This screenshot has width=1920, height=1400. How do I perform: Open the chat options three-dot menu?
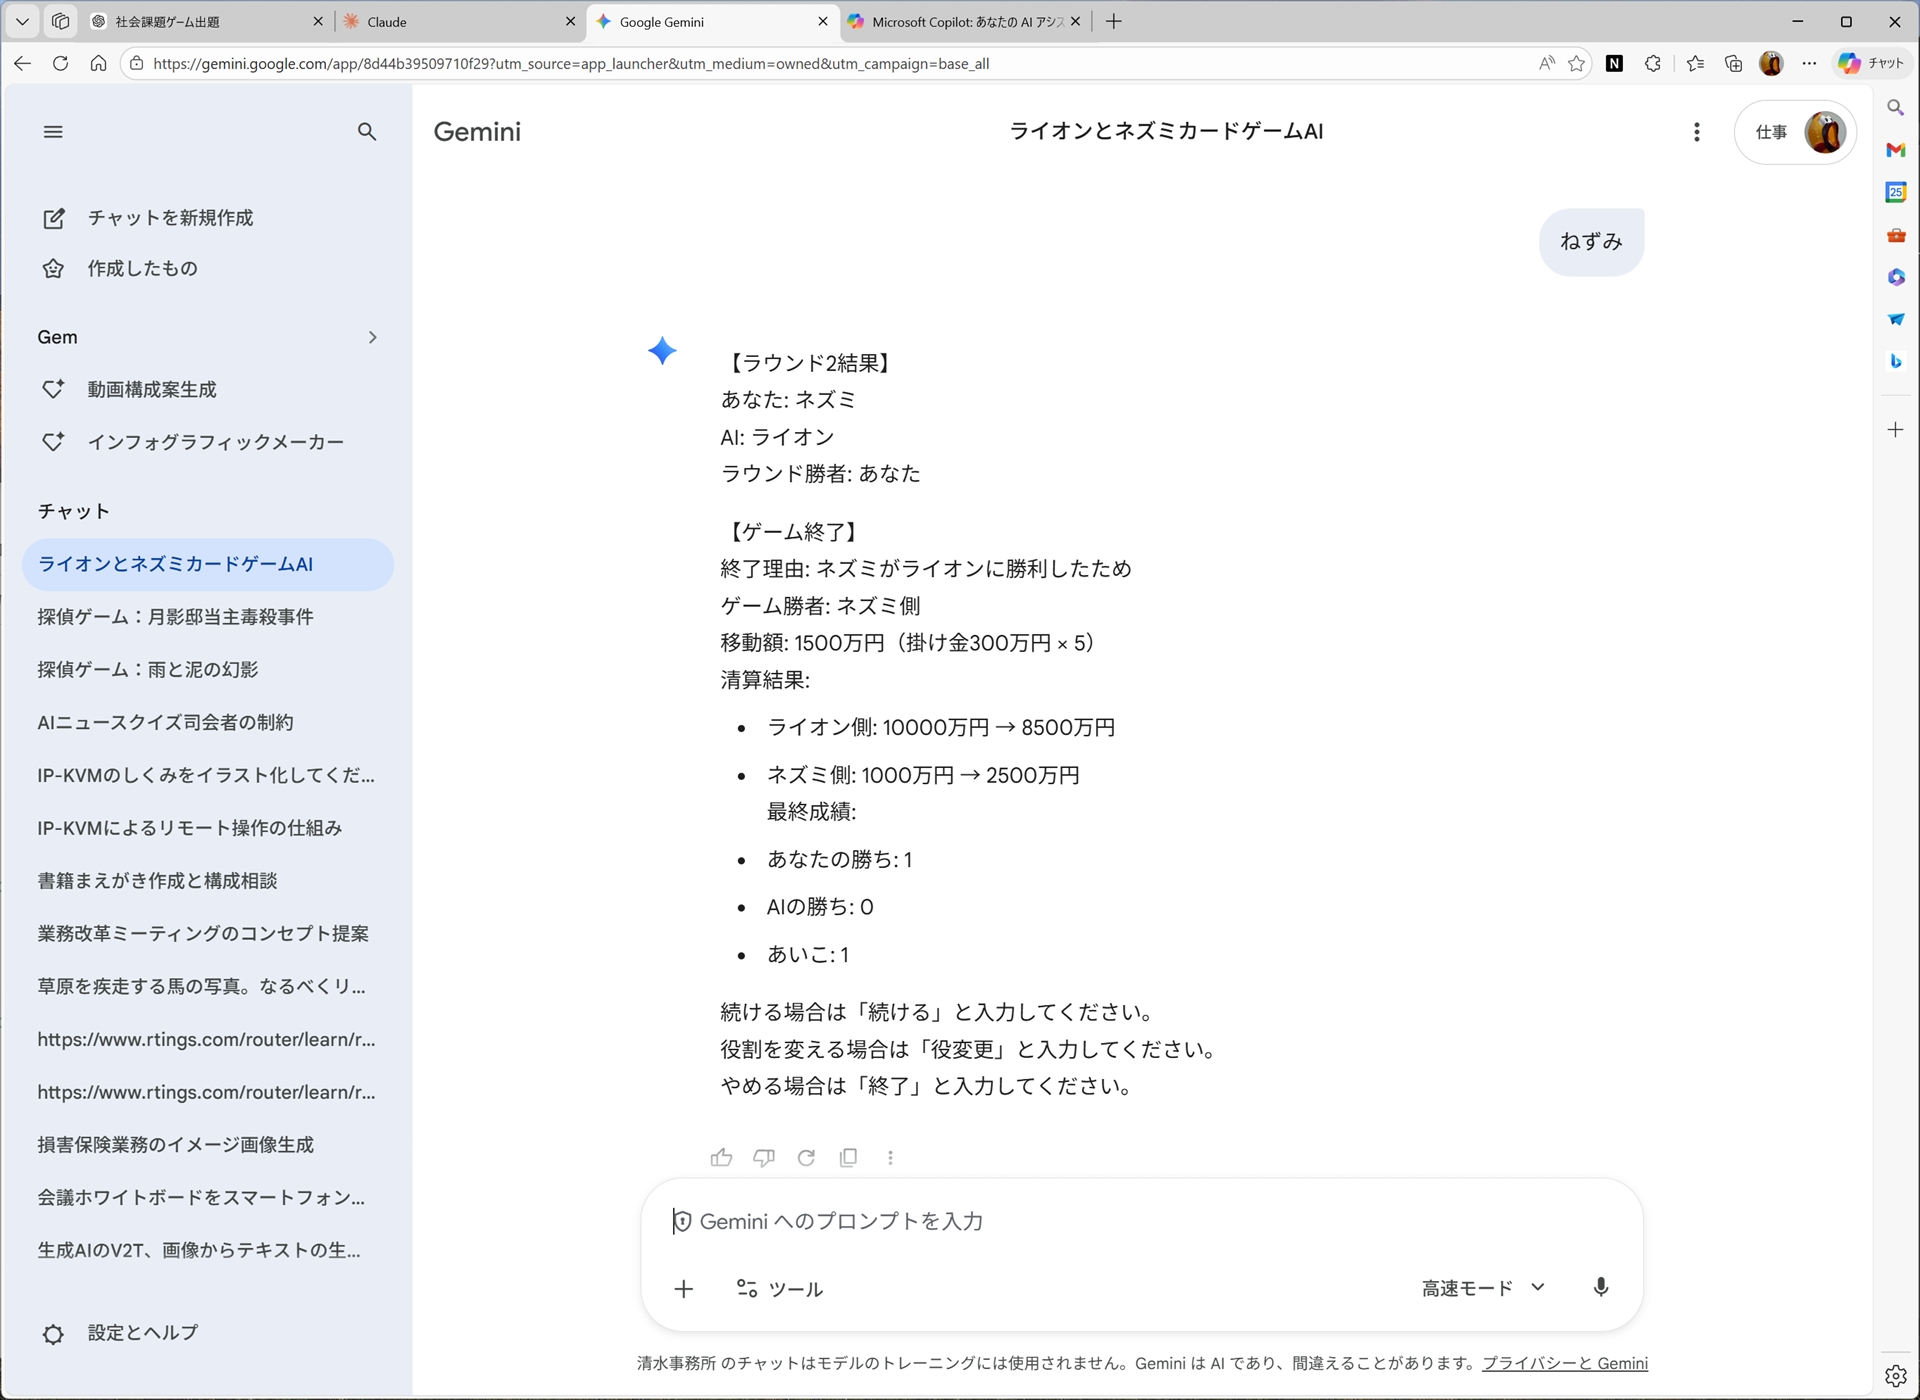1697,131
